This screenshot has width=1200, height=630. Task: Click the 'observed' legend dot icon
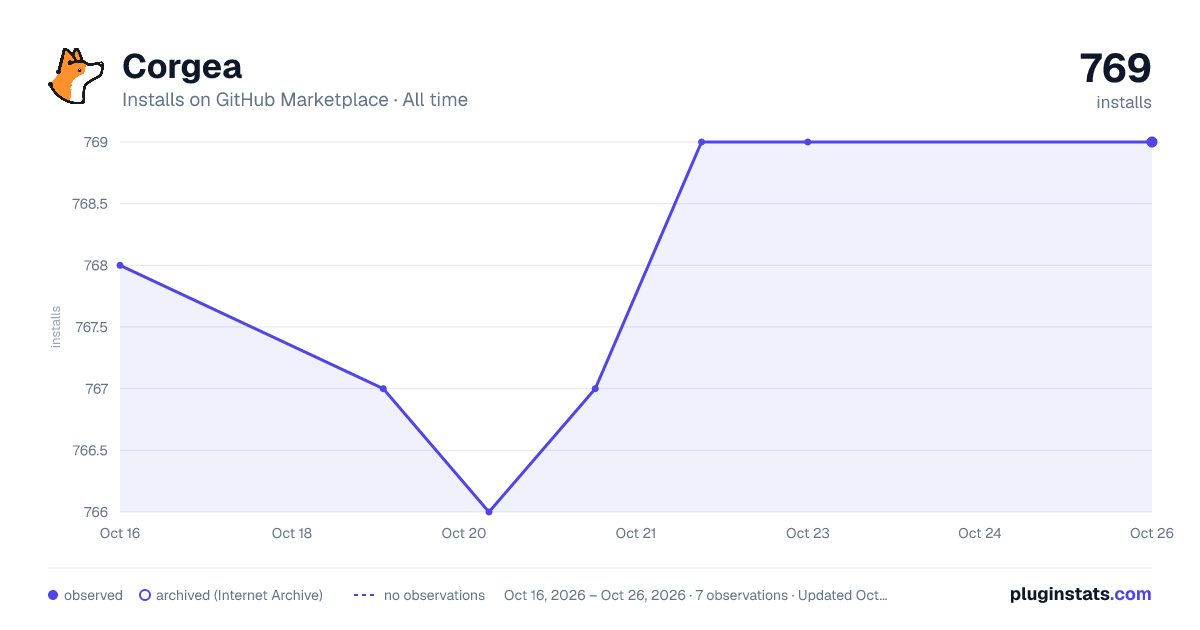click(53, 595)
